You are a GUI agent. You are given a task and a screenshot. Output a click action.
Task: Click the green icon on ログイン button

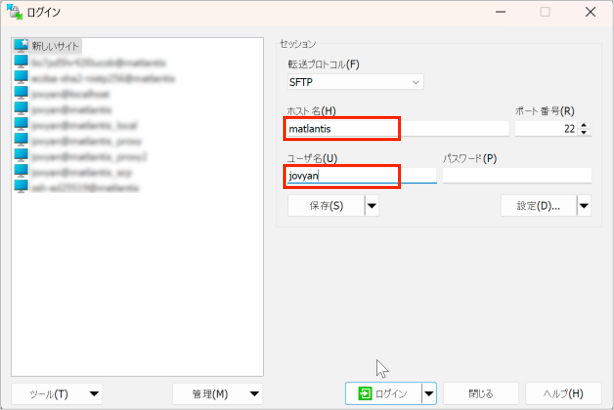coord(365,394)
